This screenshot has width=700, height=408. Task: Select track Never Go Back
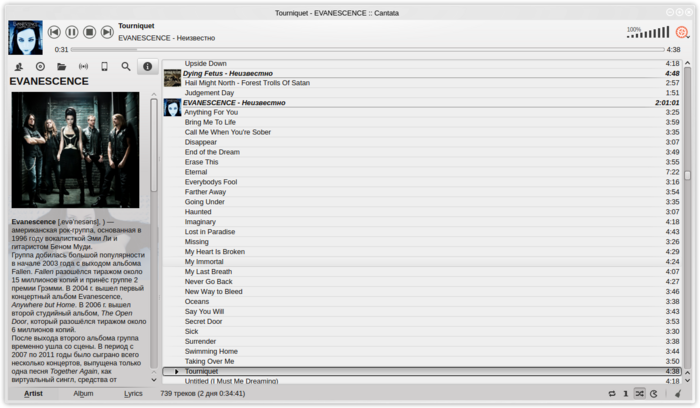(422, 282)
